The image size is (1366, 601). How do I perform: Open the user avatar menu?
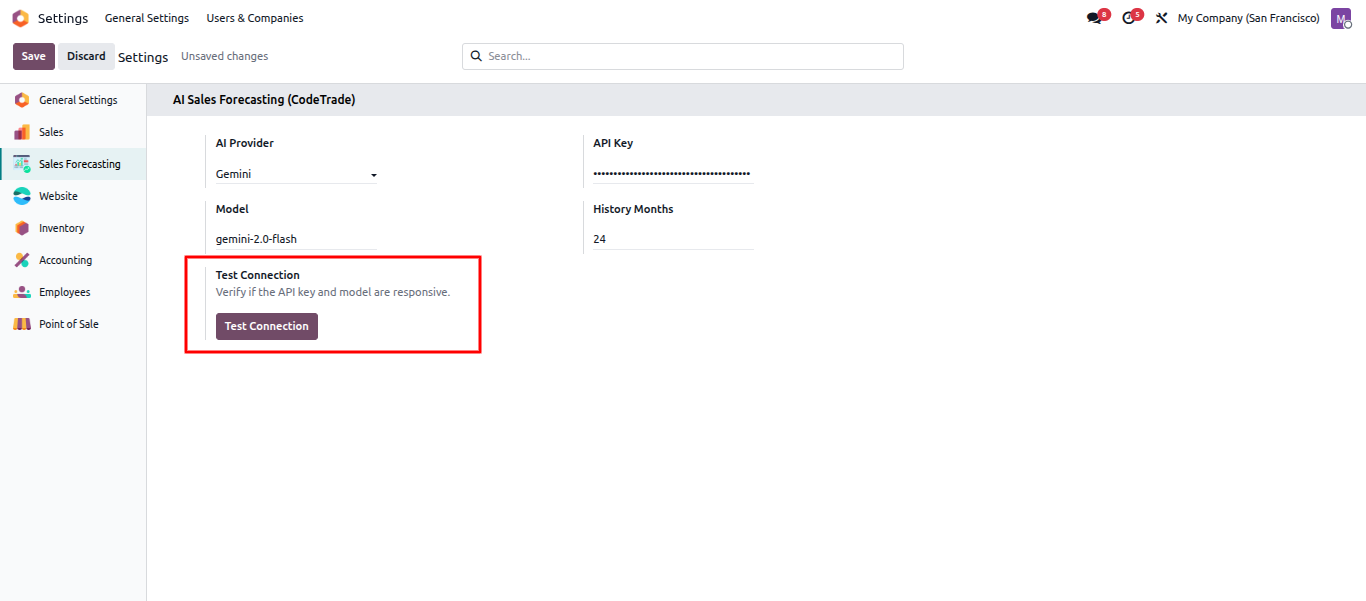pyautogui.click(x=1341, y=18)
